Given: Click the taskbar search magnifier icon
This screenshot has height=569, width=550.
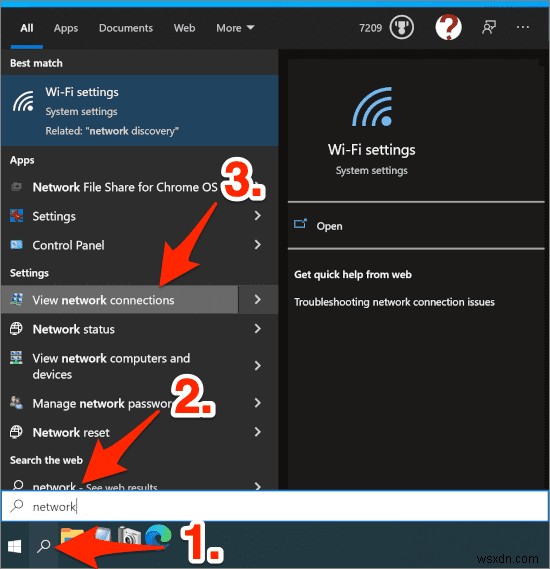Looking at the screenshot, I should [x=44, y=545].
